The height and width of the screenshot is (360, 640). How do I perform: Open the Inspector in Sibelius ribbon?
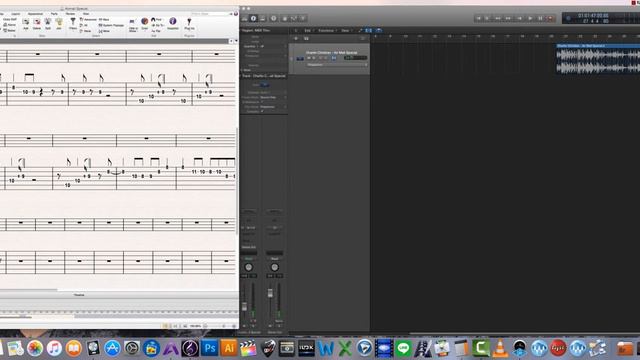pyautogui.click(x=173, y=23)
